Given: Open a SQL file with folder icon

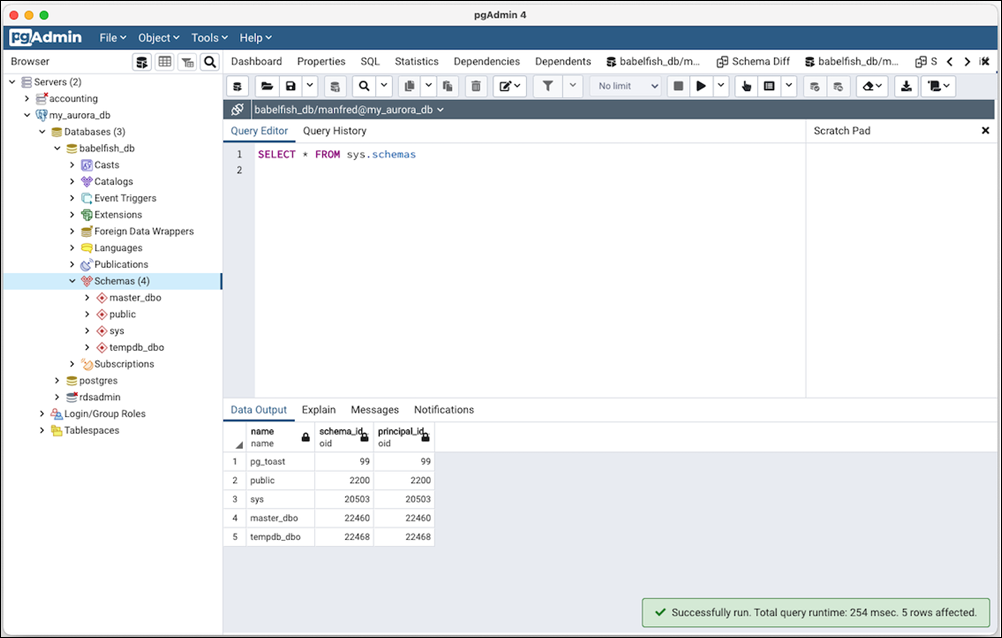Looking at the screenshot, I should 266,87.
